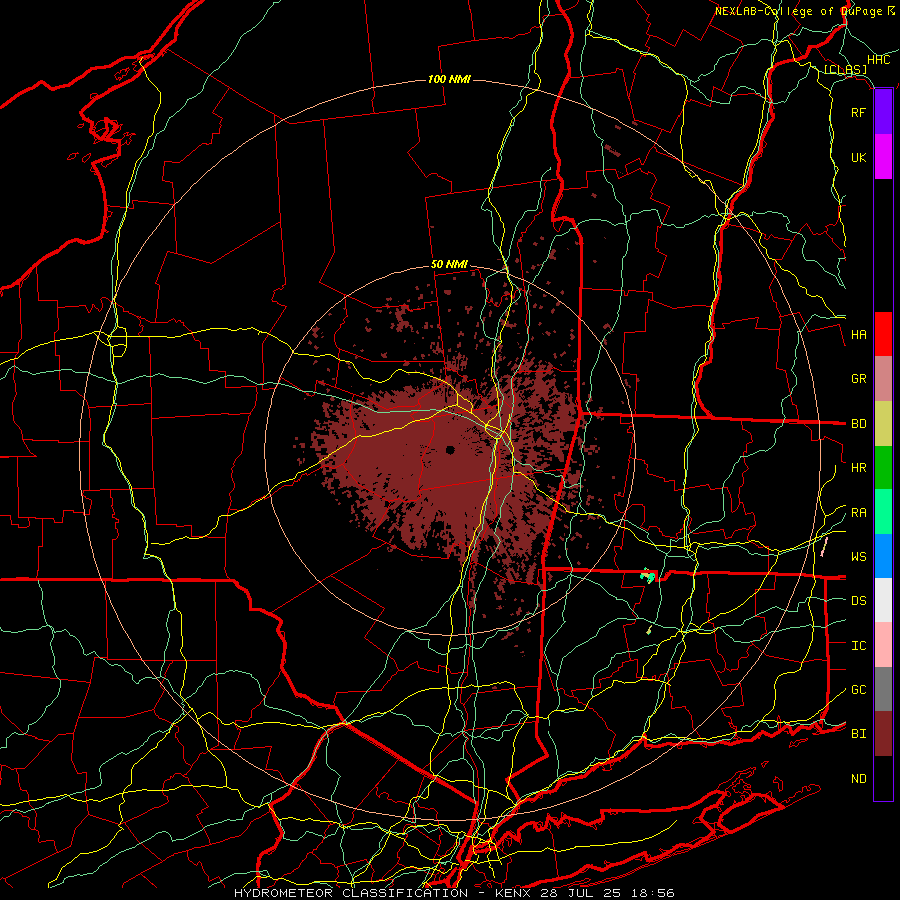Click the RF purple legend swatch
Screen dimensions: 900x900
883,112
